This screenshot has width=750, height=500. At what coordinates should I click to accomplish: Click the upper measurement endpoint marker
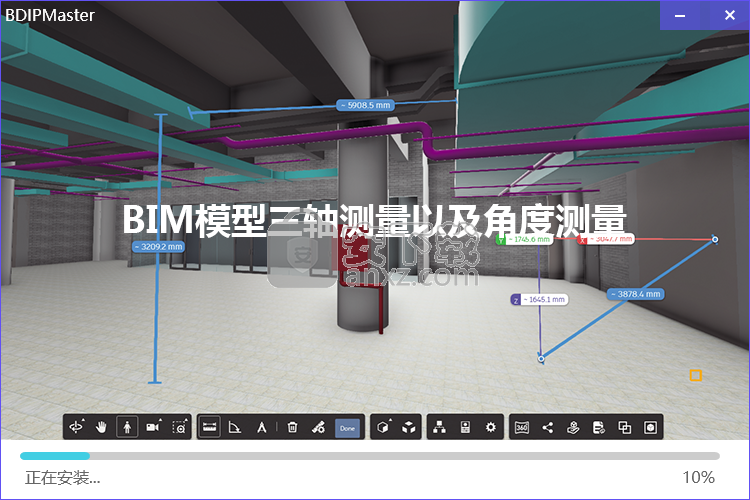[x=715, y=239]
